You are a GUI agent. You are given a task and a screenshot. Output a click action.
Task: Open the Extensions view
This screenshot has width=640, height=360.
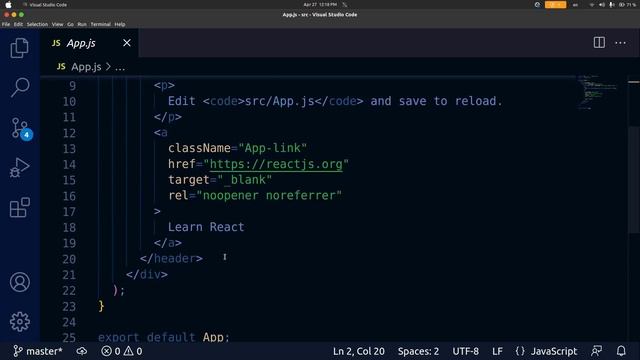tap(20, 207)
